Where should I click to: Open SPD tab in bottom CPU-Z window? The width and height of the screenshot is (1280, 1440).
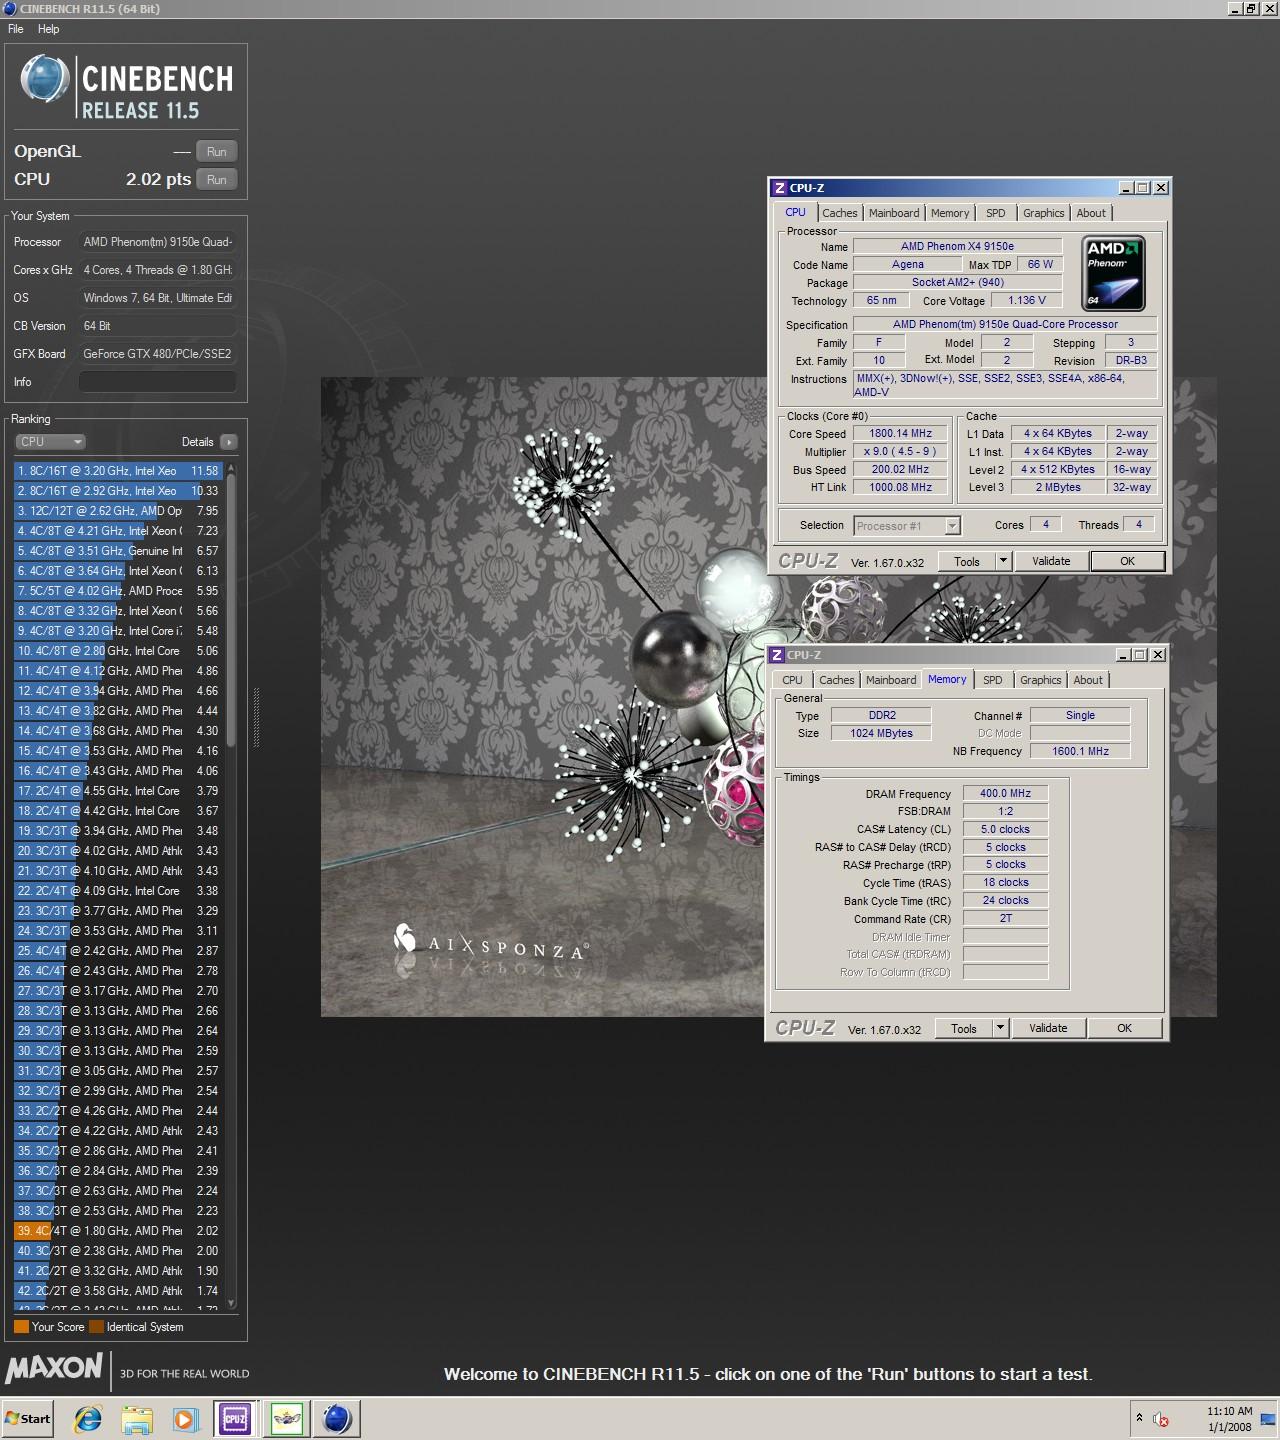(992, 680)
